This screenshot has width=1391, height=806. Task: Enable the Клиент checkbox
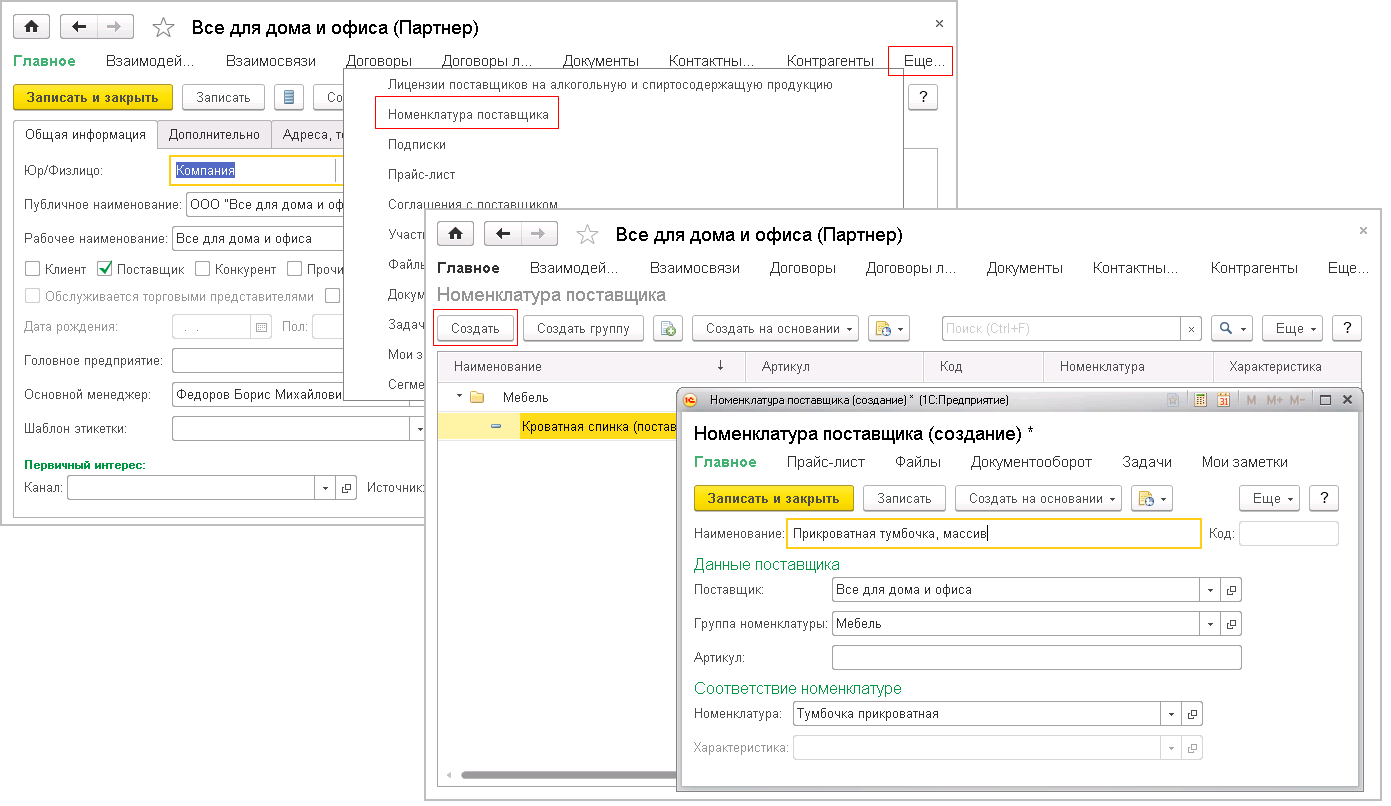(33, 269)
